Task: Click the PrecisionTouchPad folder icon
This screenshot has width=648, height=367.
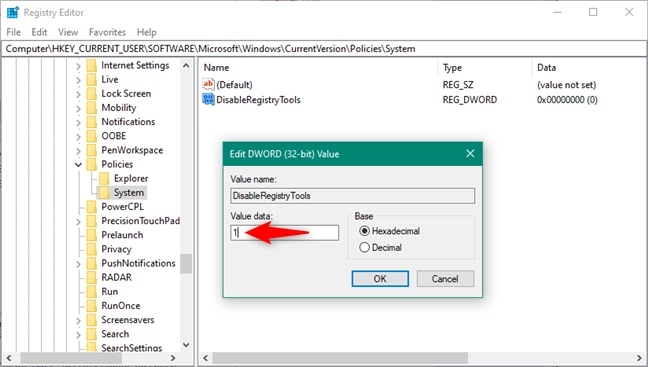Action: tap(92, 221)
